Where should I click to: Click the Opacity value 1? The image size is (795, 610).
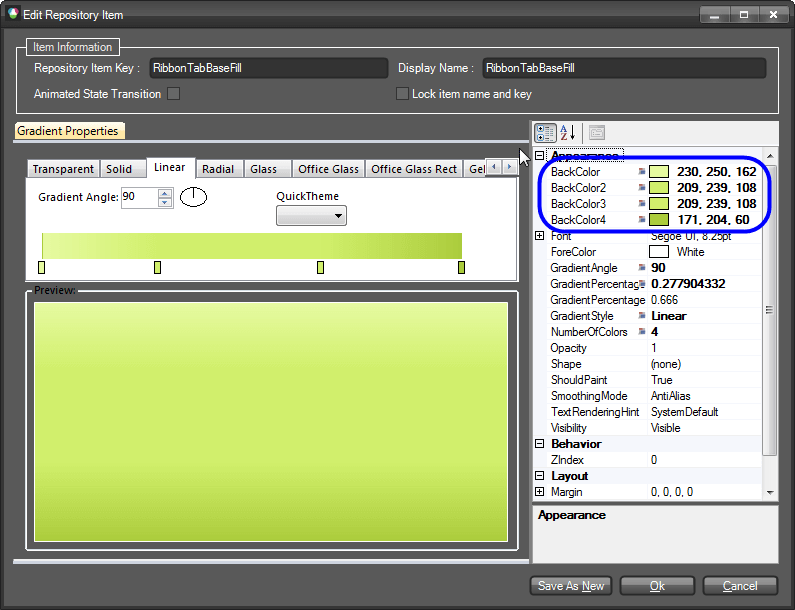654,348
